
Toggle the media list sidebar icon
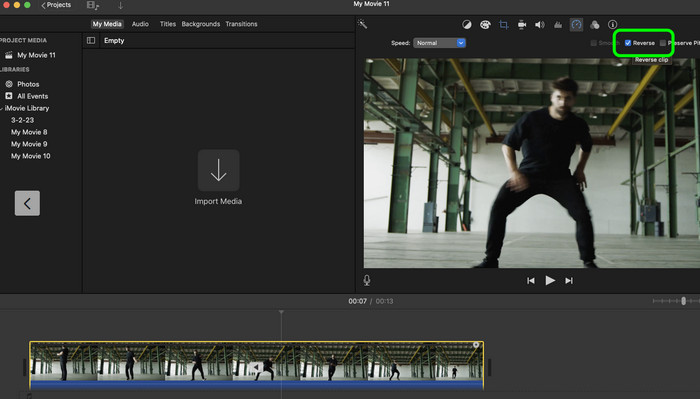click(x=91, y=41)
